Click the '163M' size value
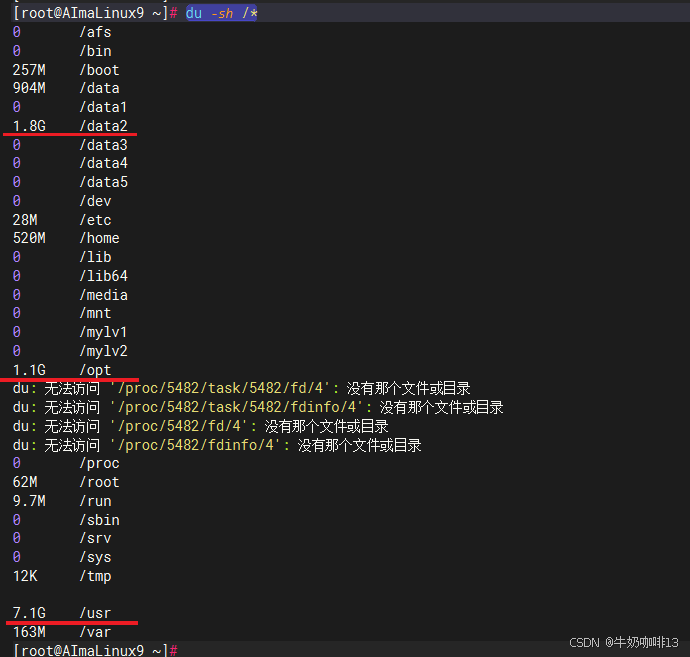Screen dimensions: 690x657 tap(29, 632)
